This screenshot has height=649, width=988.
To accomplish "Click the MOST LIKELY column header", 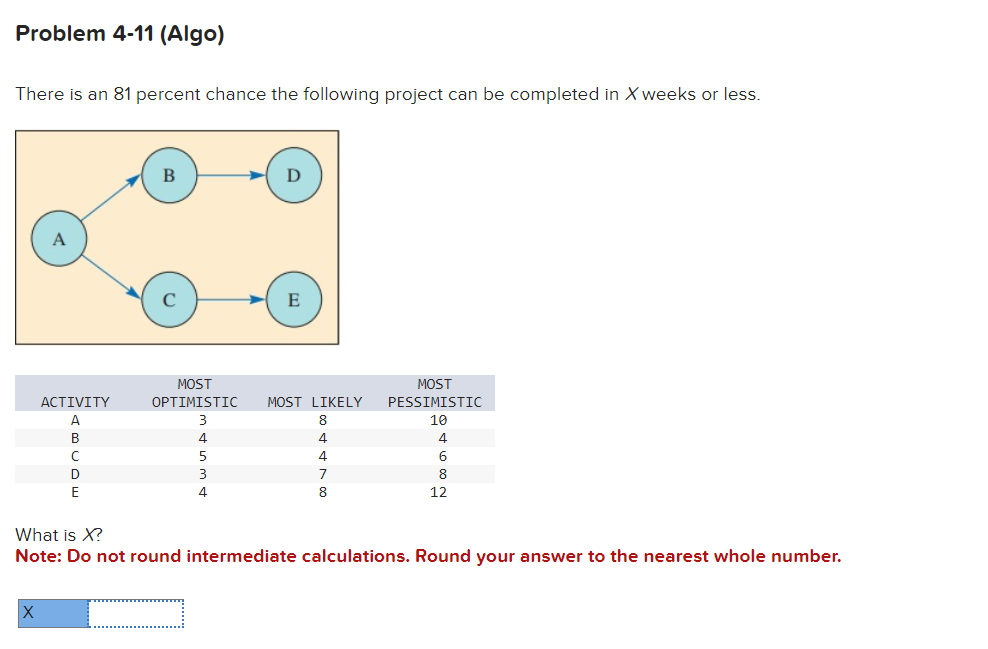I will [314, 401].
